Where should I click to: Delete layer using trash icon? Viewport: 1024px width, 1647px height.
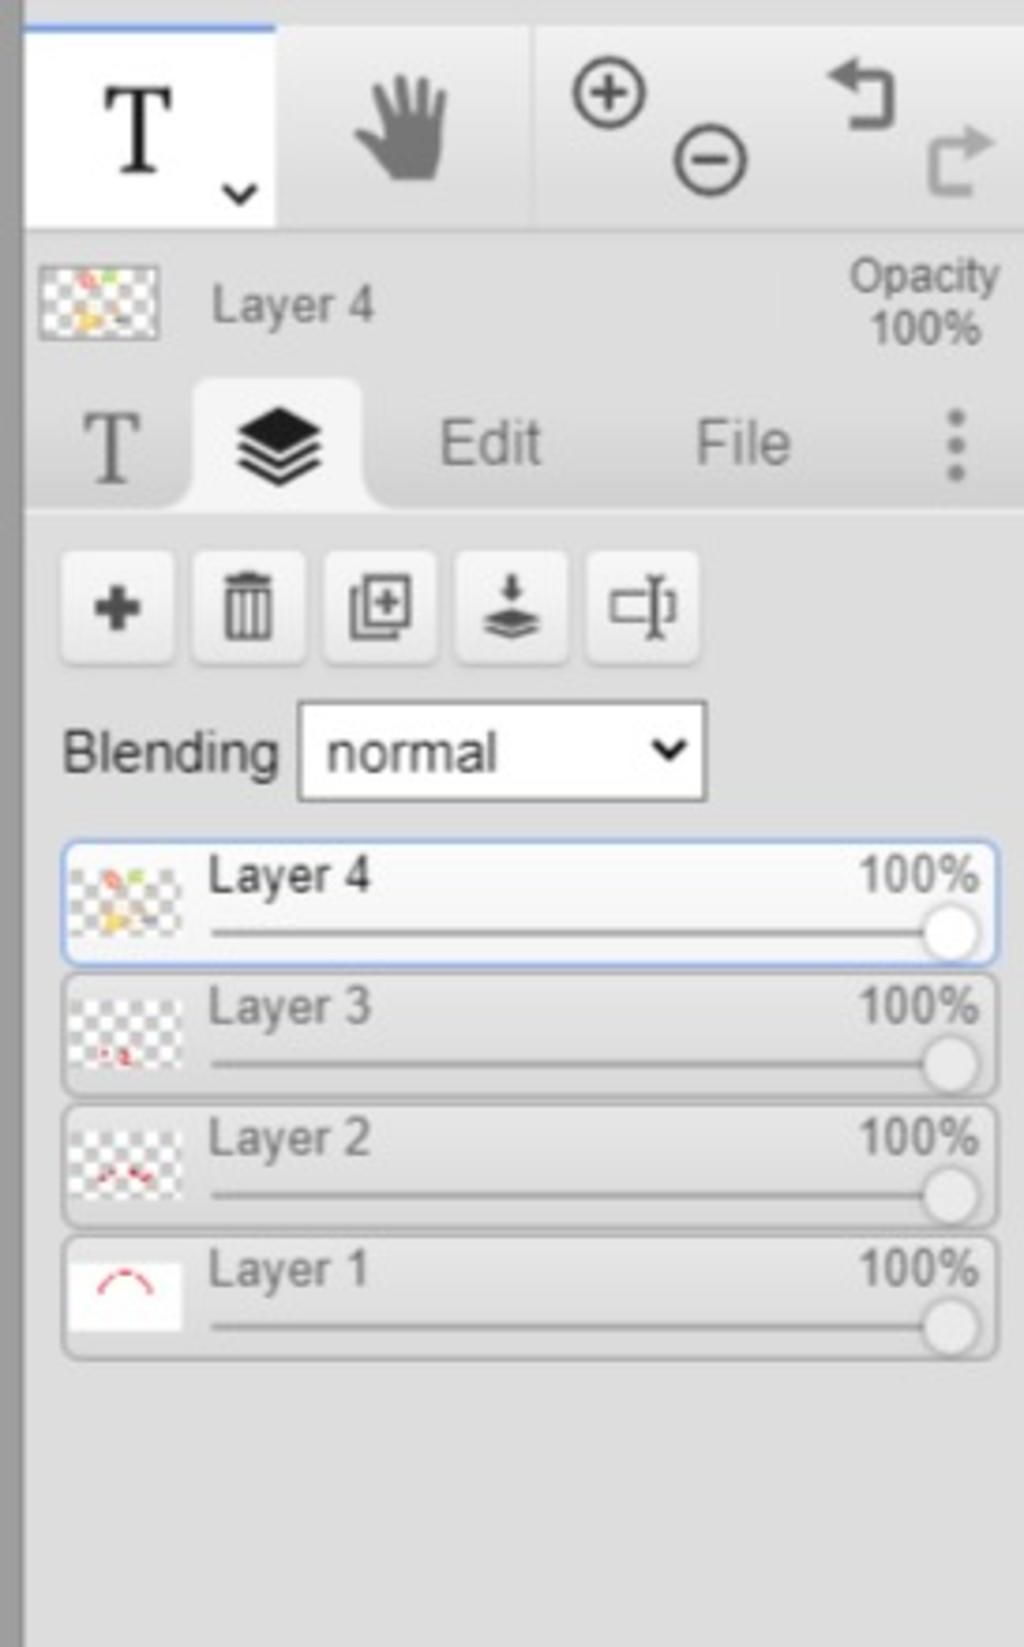[x=248, y=607]
